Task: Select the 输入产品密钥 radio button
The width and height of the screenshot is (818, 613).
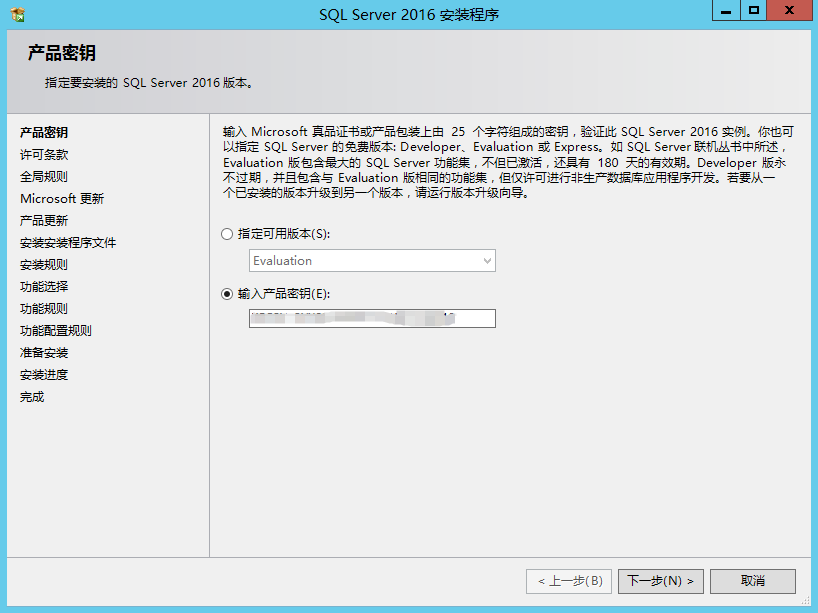Action: pos(226,294)
